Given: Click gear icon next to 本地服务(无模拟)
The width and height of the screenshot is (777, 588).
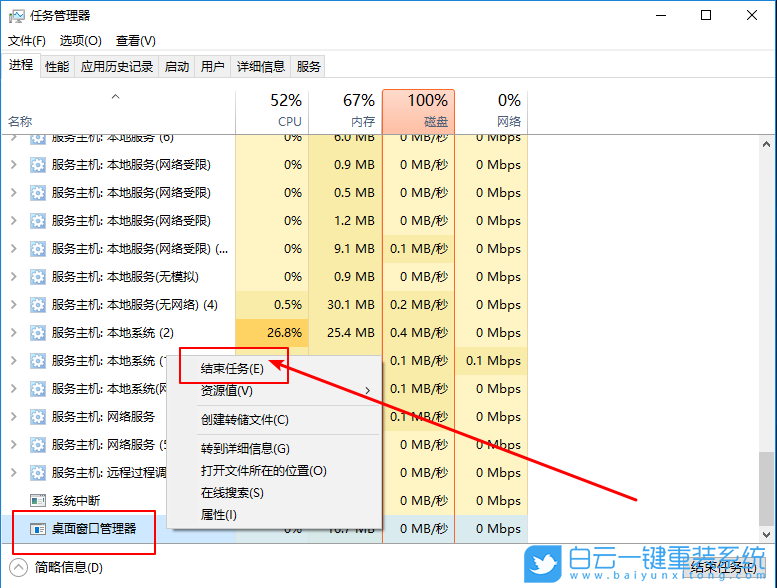Looking at the screenshot, I should pyautogui.click(x=38, y=277).
